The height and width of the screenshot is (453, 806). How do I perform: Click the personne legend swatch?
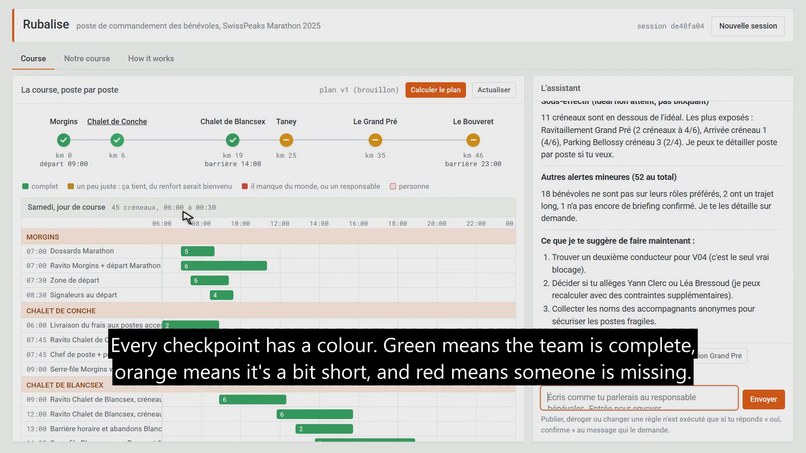tap(393, 186)
